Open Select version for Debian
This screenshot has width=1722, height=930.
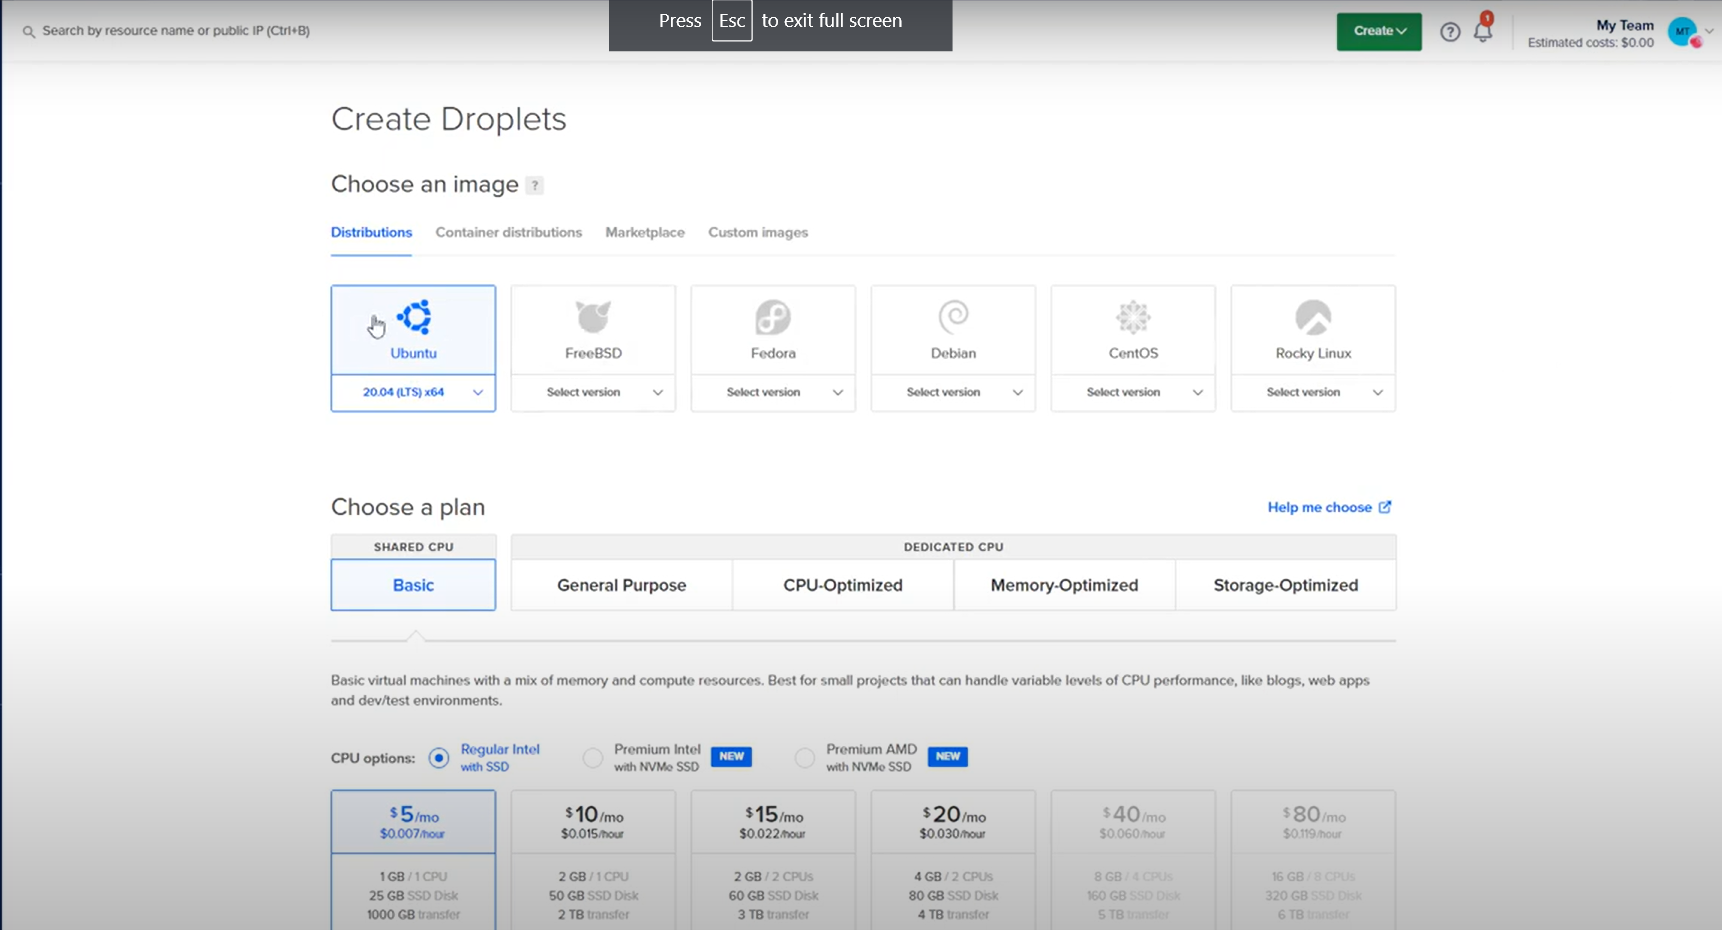(x=952, y=392)
